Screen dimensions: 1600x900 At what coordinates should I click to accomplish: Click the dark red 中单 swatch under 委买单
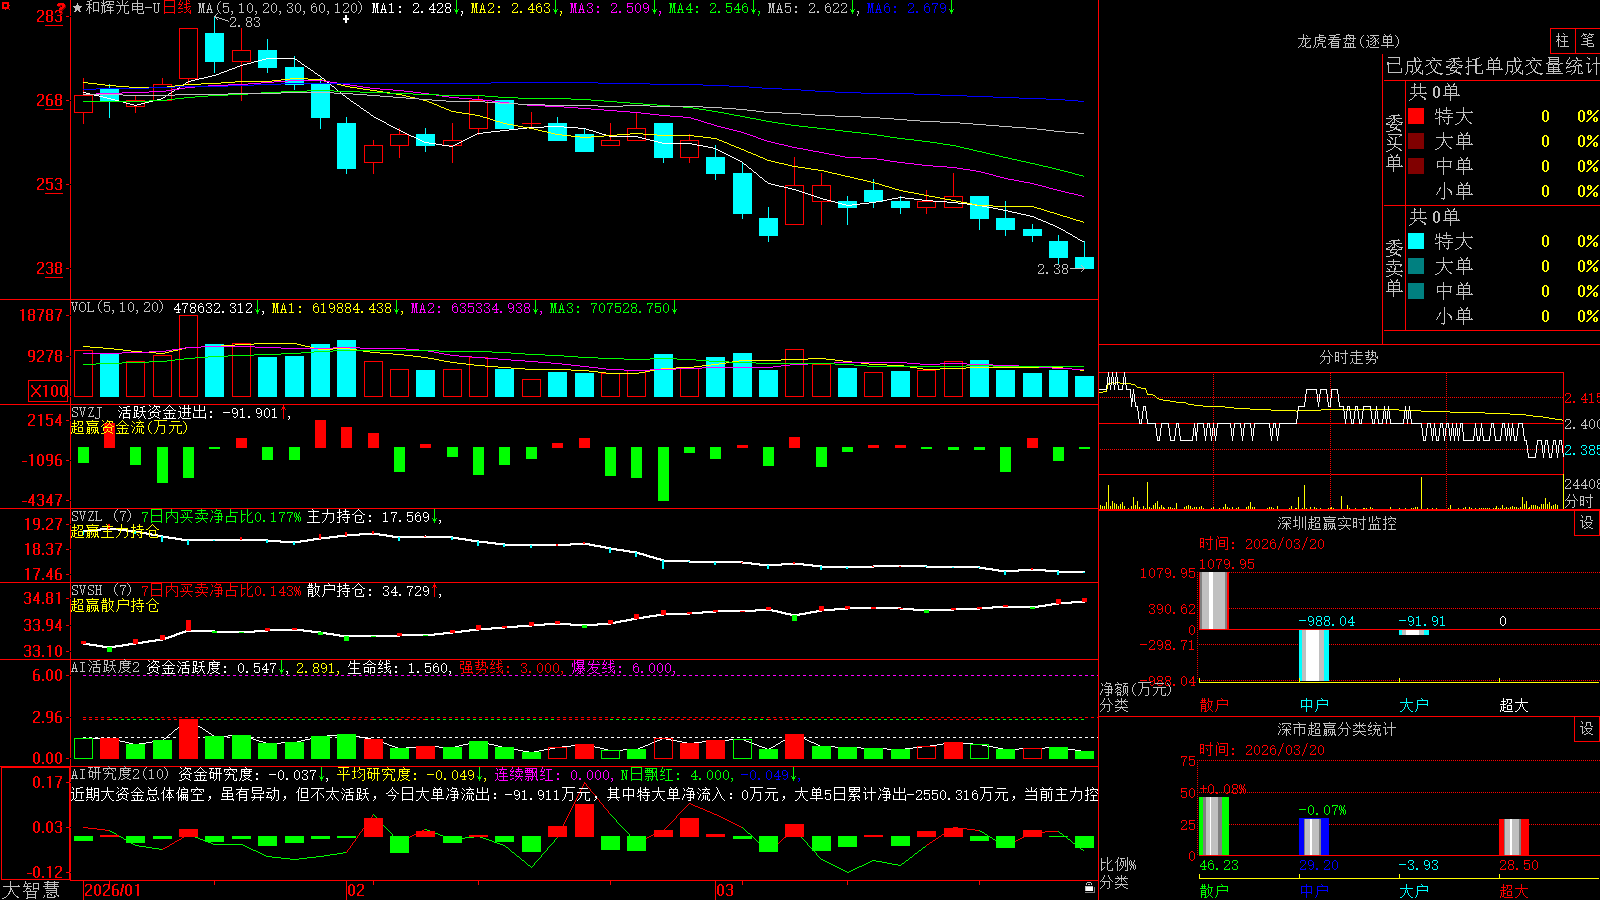1416,166
